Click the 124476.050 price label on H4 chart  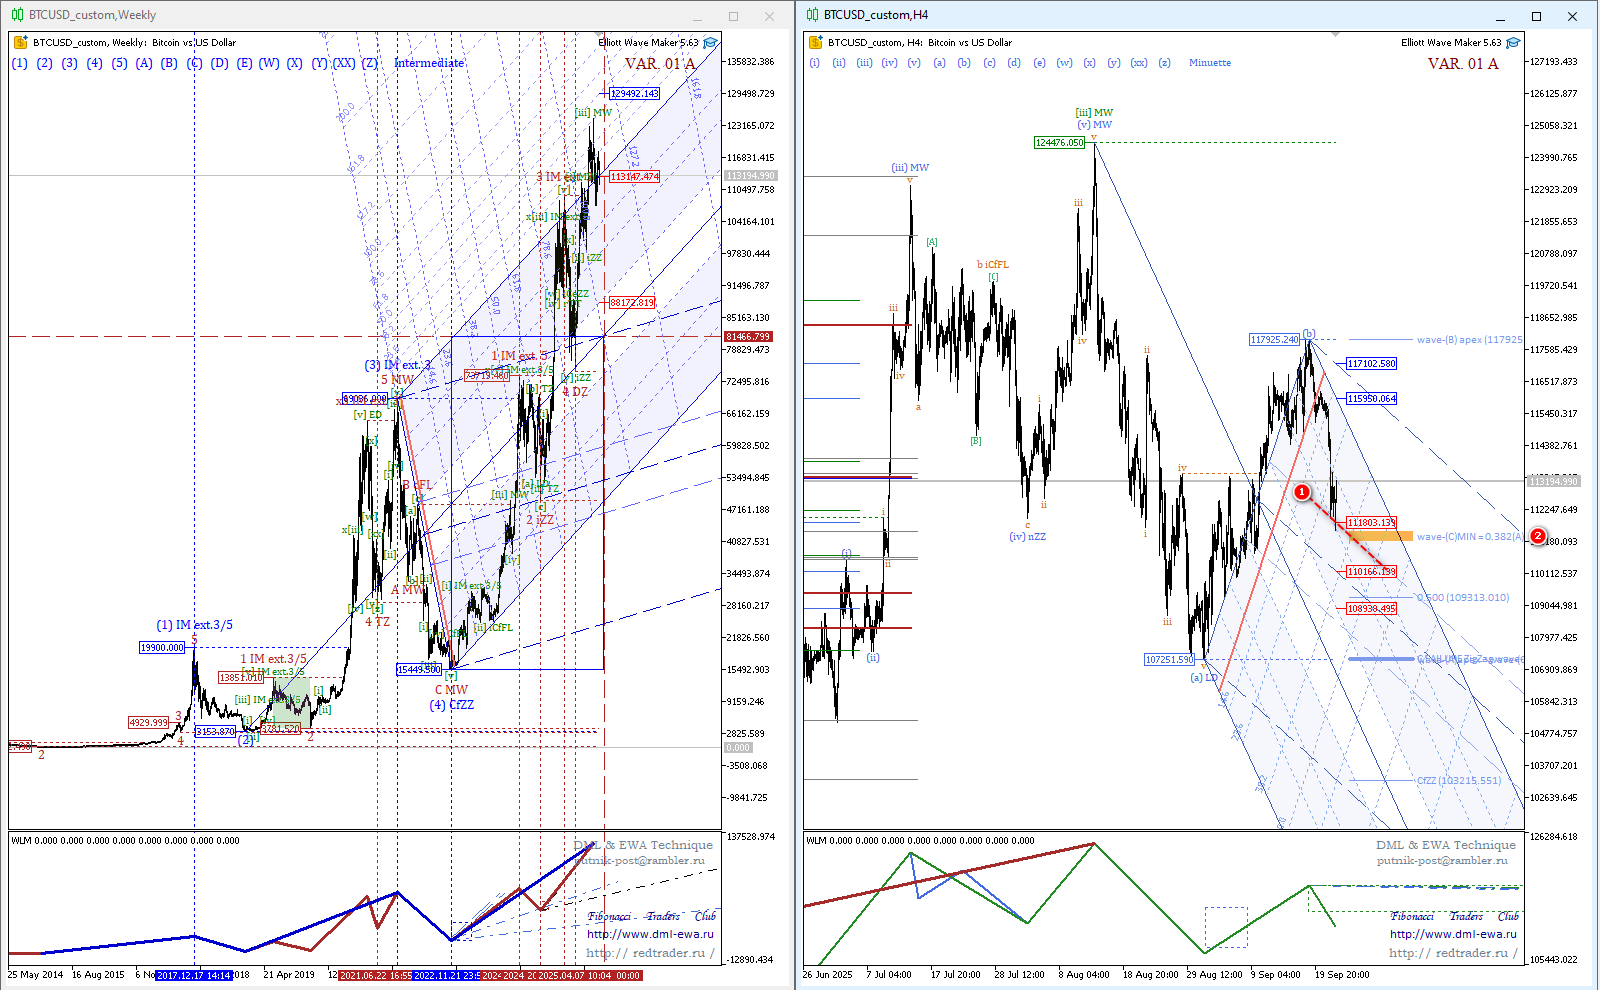tap(1059, 143)
